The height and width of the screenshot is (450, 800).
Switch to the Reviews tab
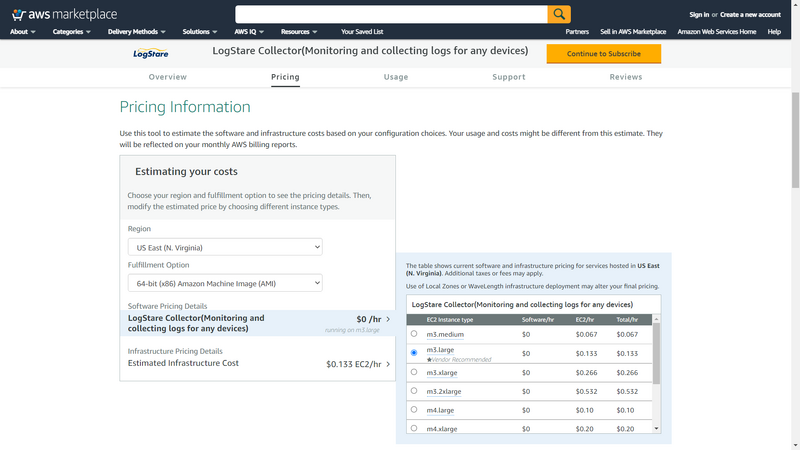[626, 77]
